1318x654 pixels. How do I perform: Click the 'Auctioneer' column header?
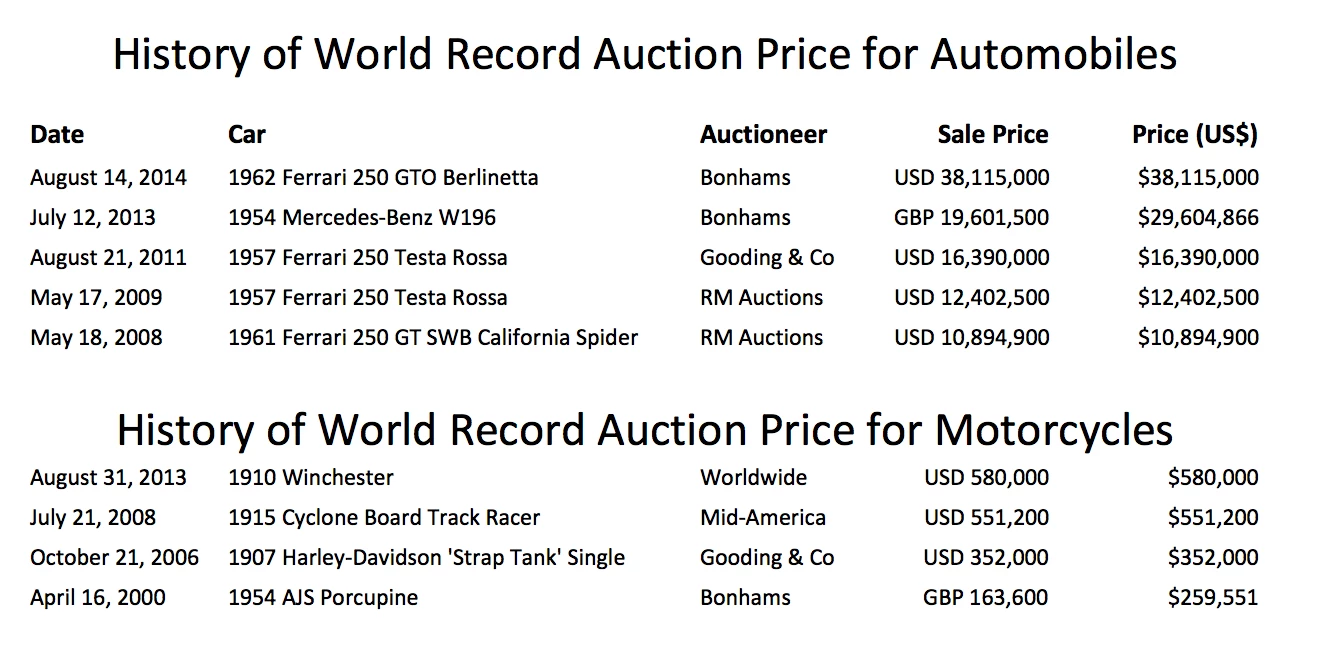click(763, 134)
